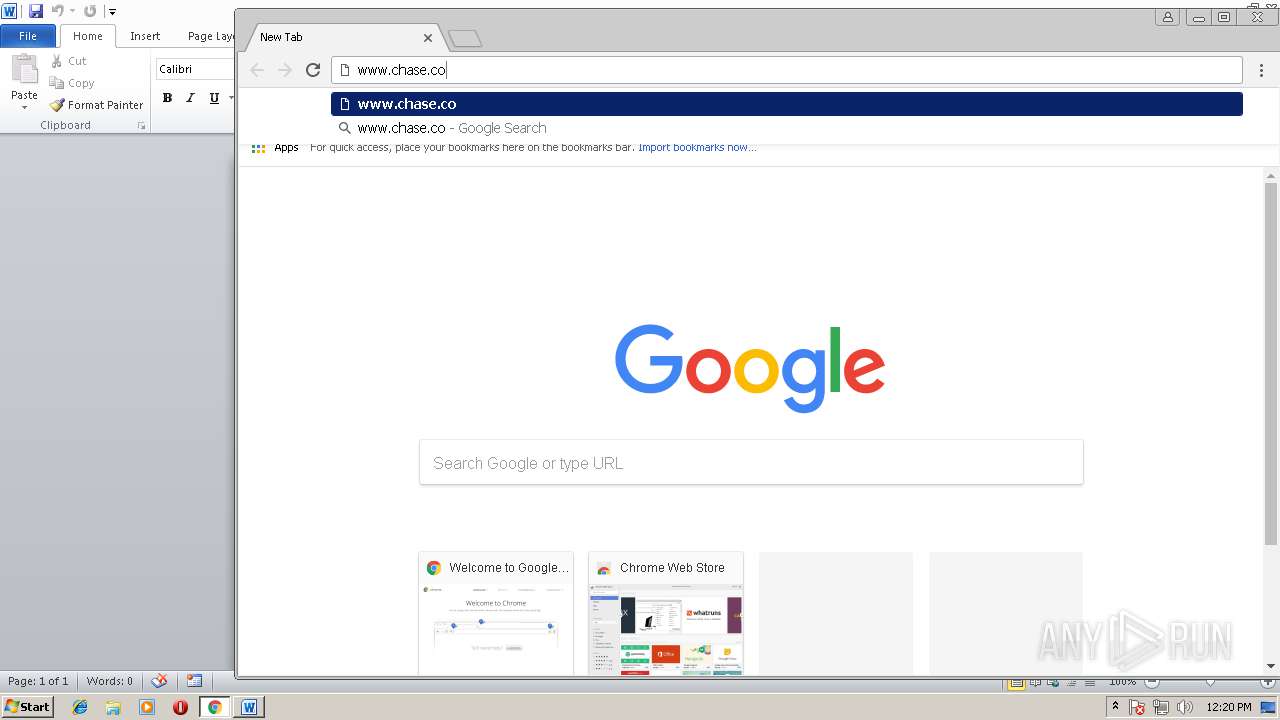Toggle Underline formatting in Word

(x=214, y=98)
